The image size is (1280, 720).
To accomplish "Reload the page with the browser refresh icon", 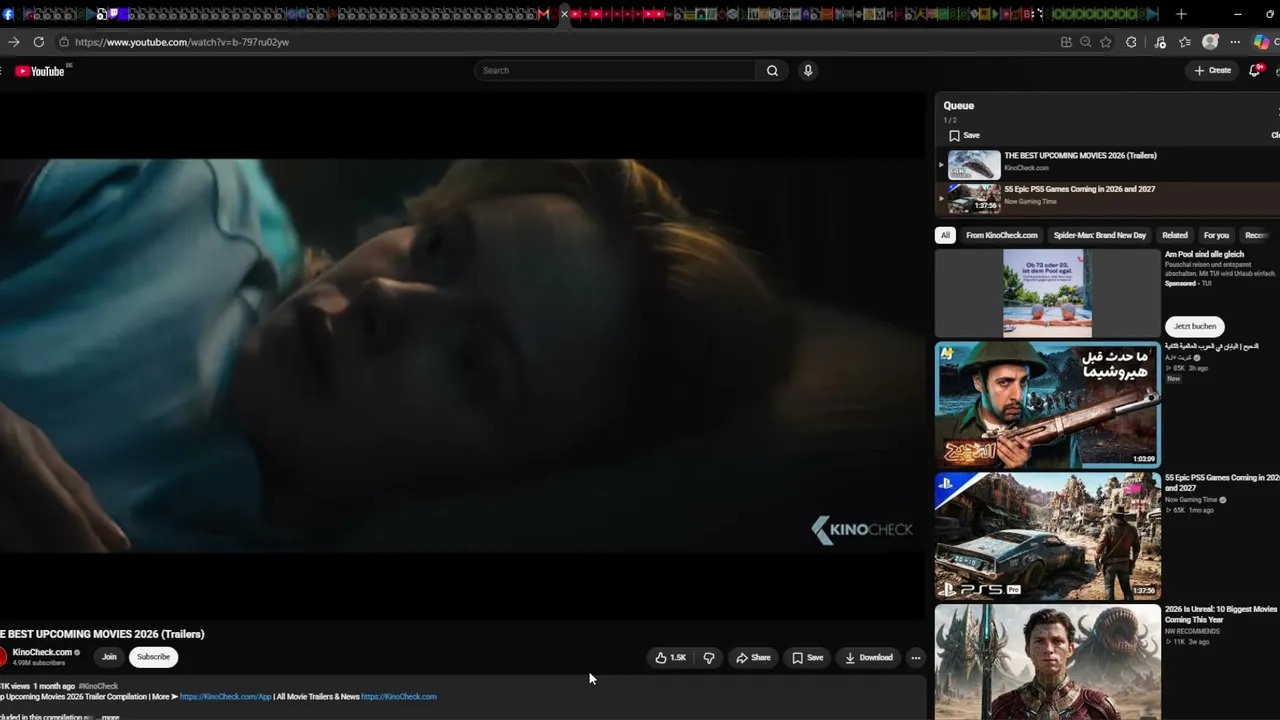I will click(39, 42).
